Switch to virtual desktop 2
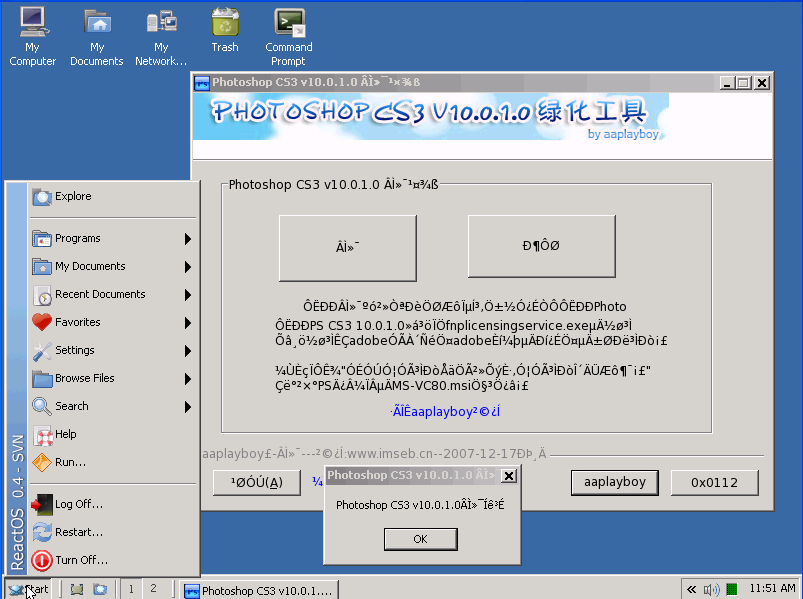 coord(153,589)
